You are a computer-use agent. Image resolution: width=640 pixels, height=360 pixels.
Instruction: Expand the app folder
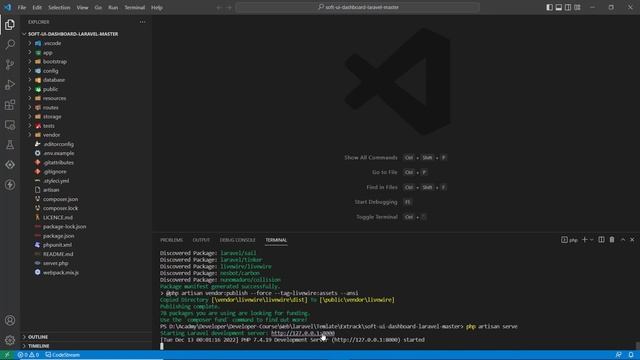86,53
